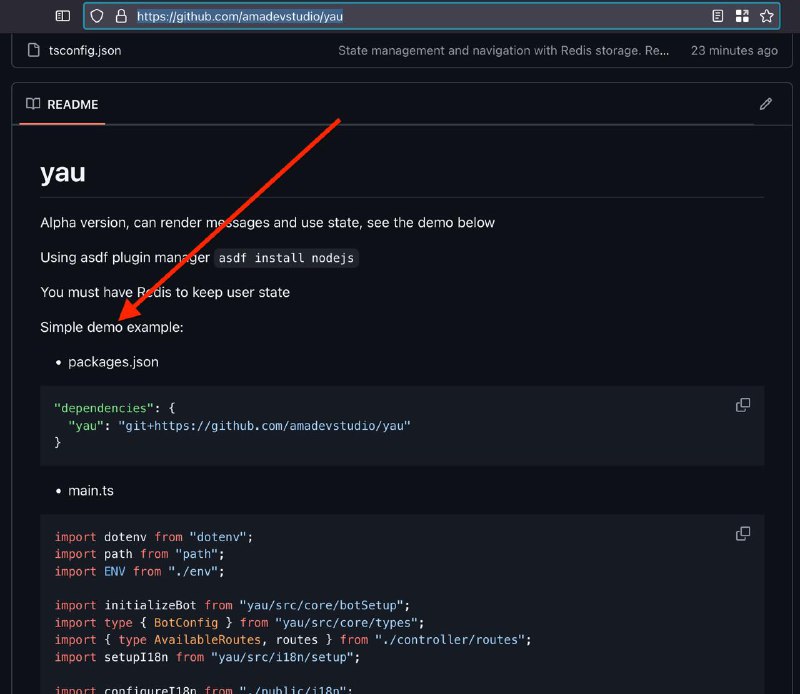Open the browser sidebar panel icon
This screenshot has height=694, width=800.
pos(62,16)
